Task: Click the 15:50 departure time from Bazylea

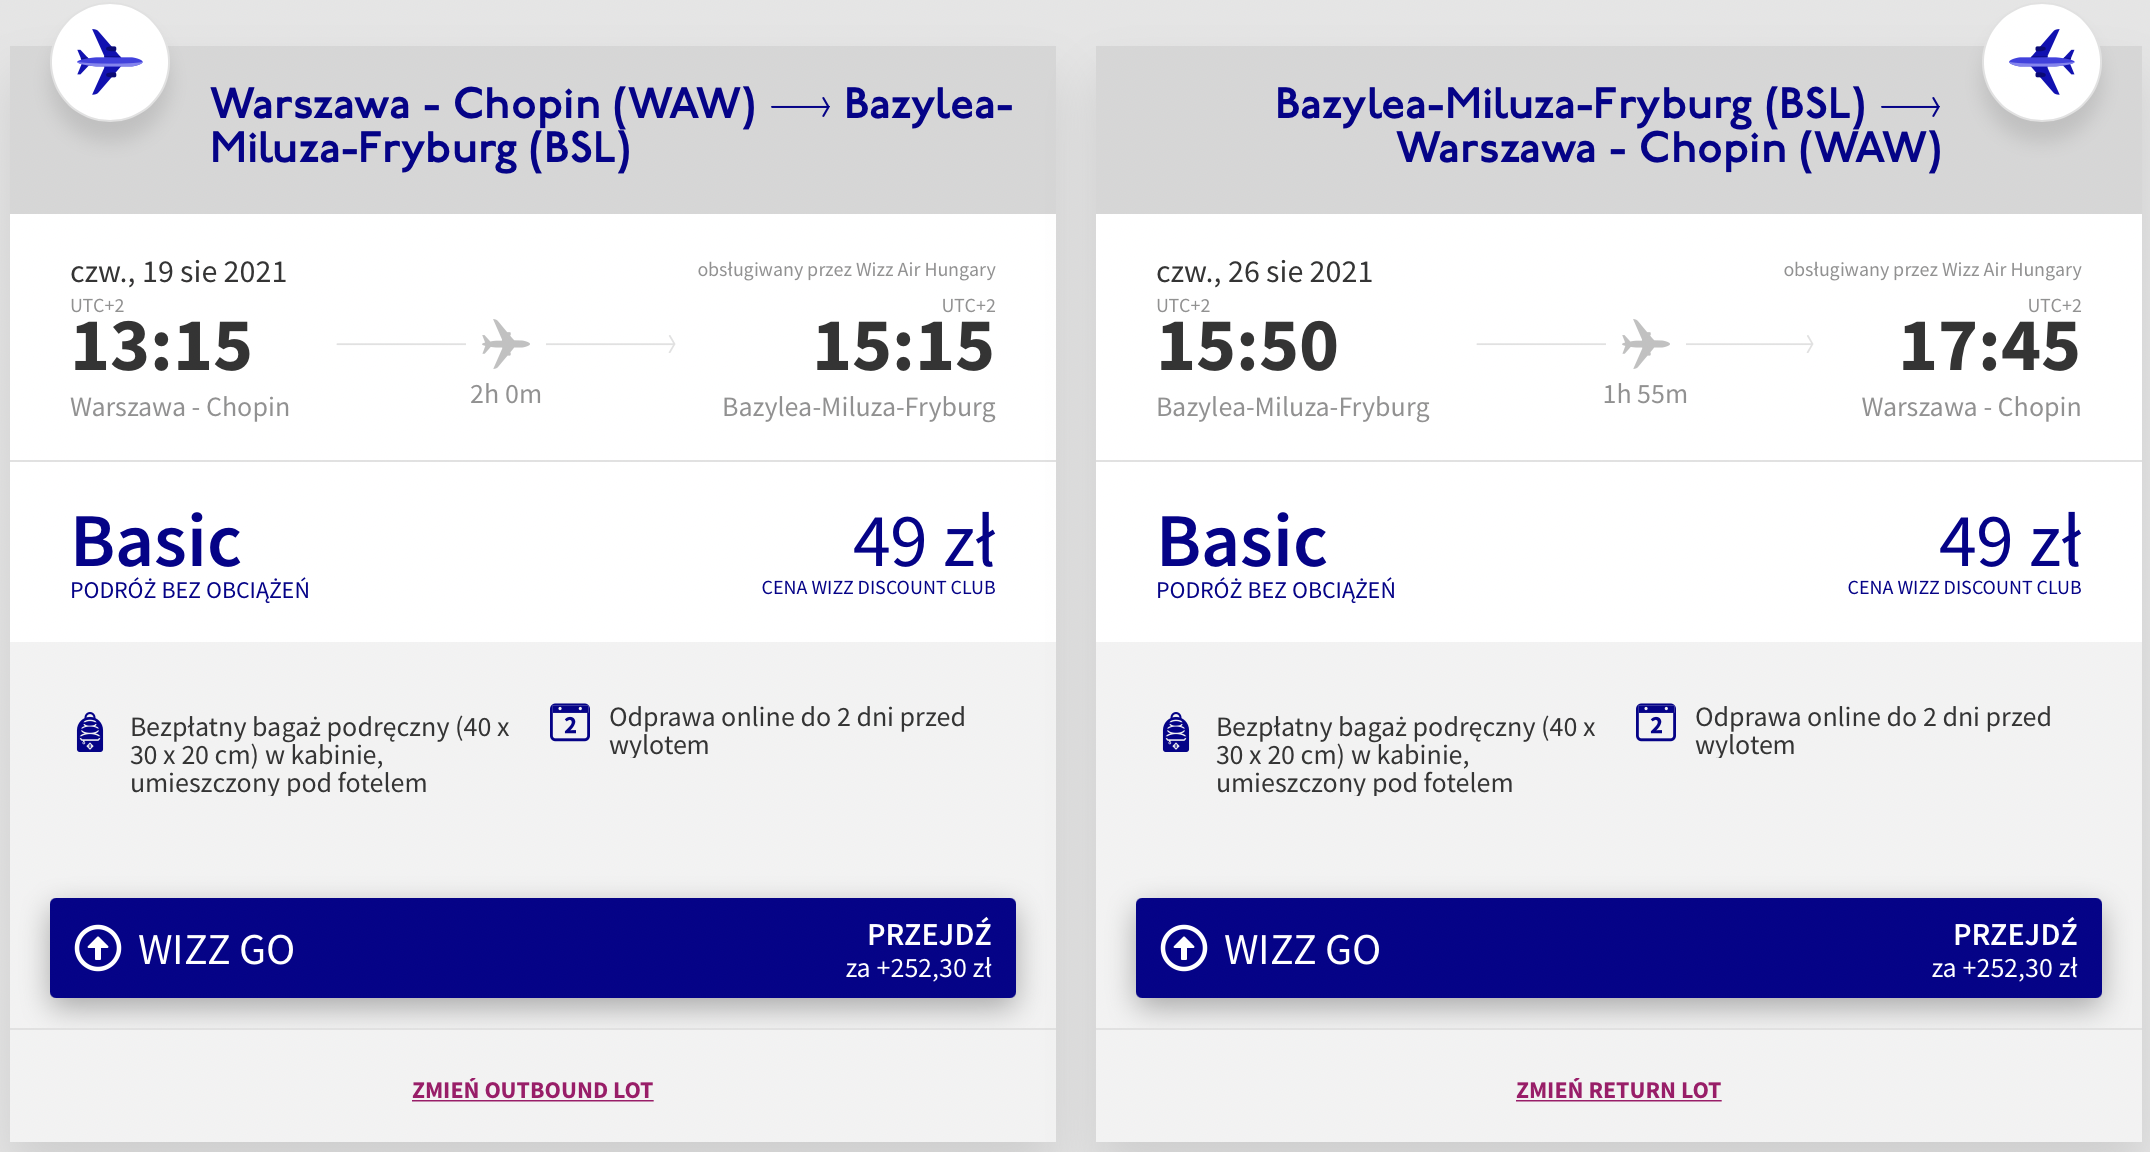Action: [1247, 347]
